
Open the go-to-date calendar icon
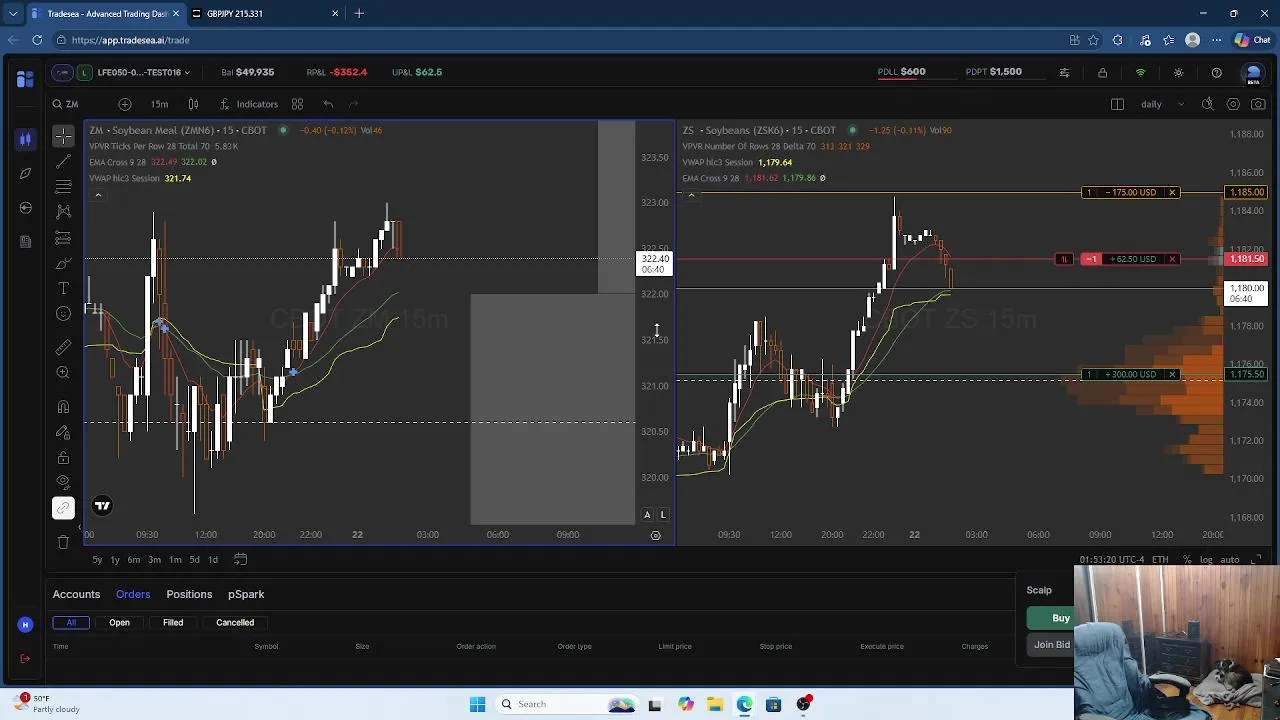coord(240,560)
